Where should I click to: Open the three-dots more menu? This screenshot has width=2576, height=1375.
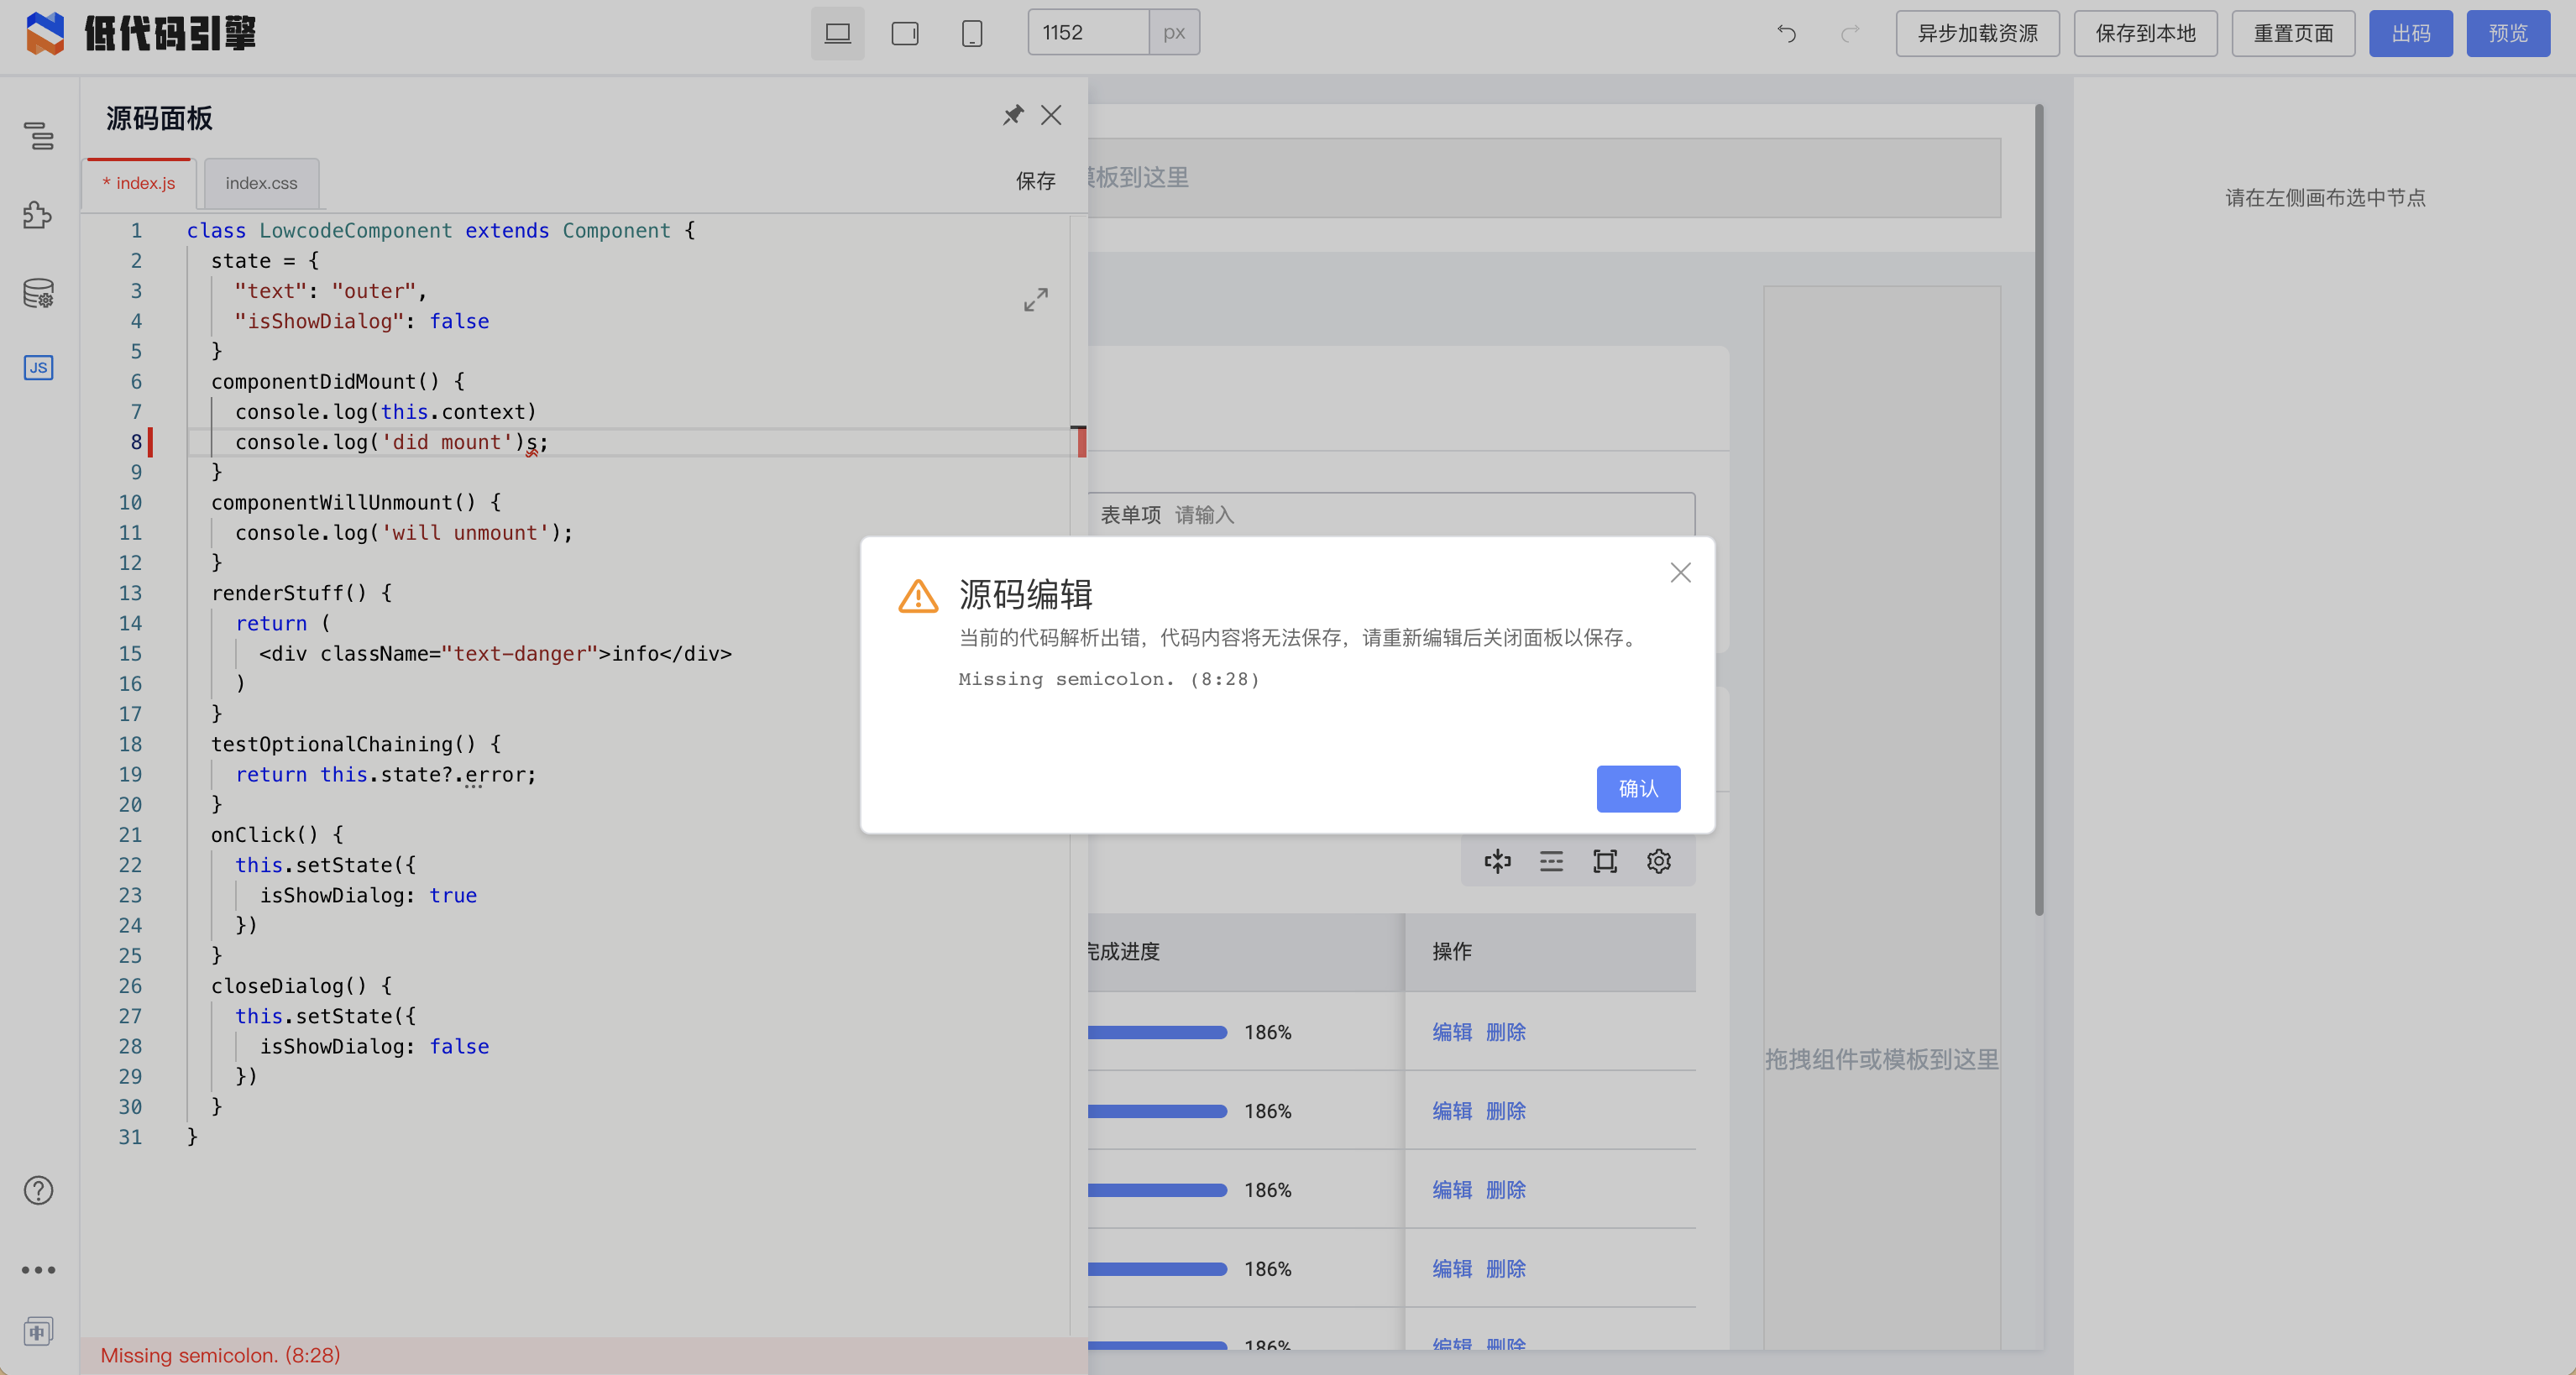38,1270
